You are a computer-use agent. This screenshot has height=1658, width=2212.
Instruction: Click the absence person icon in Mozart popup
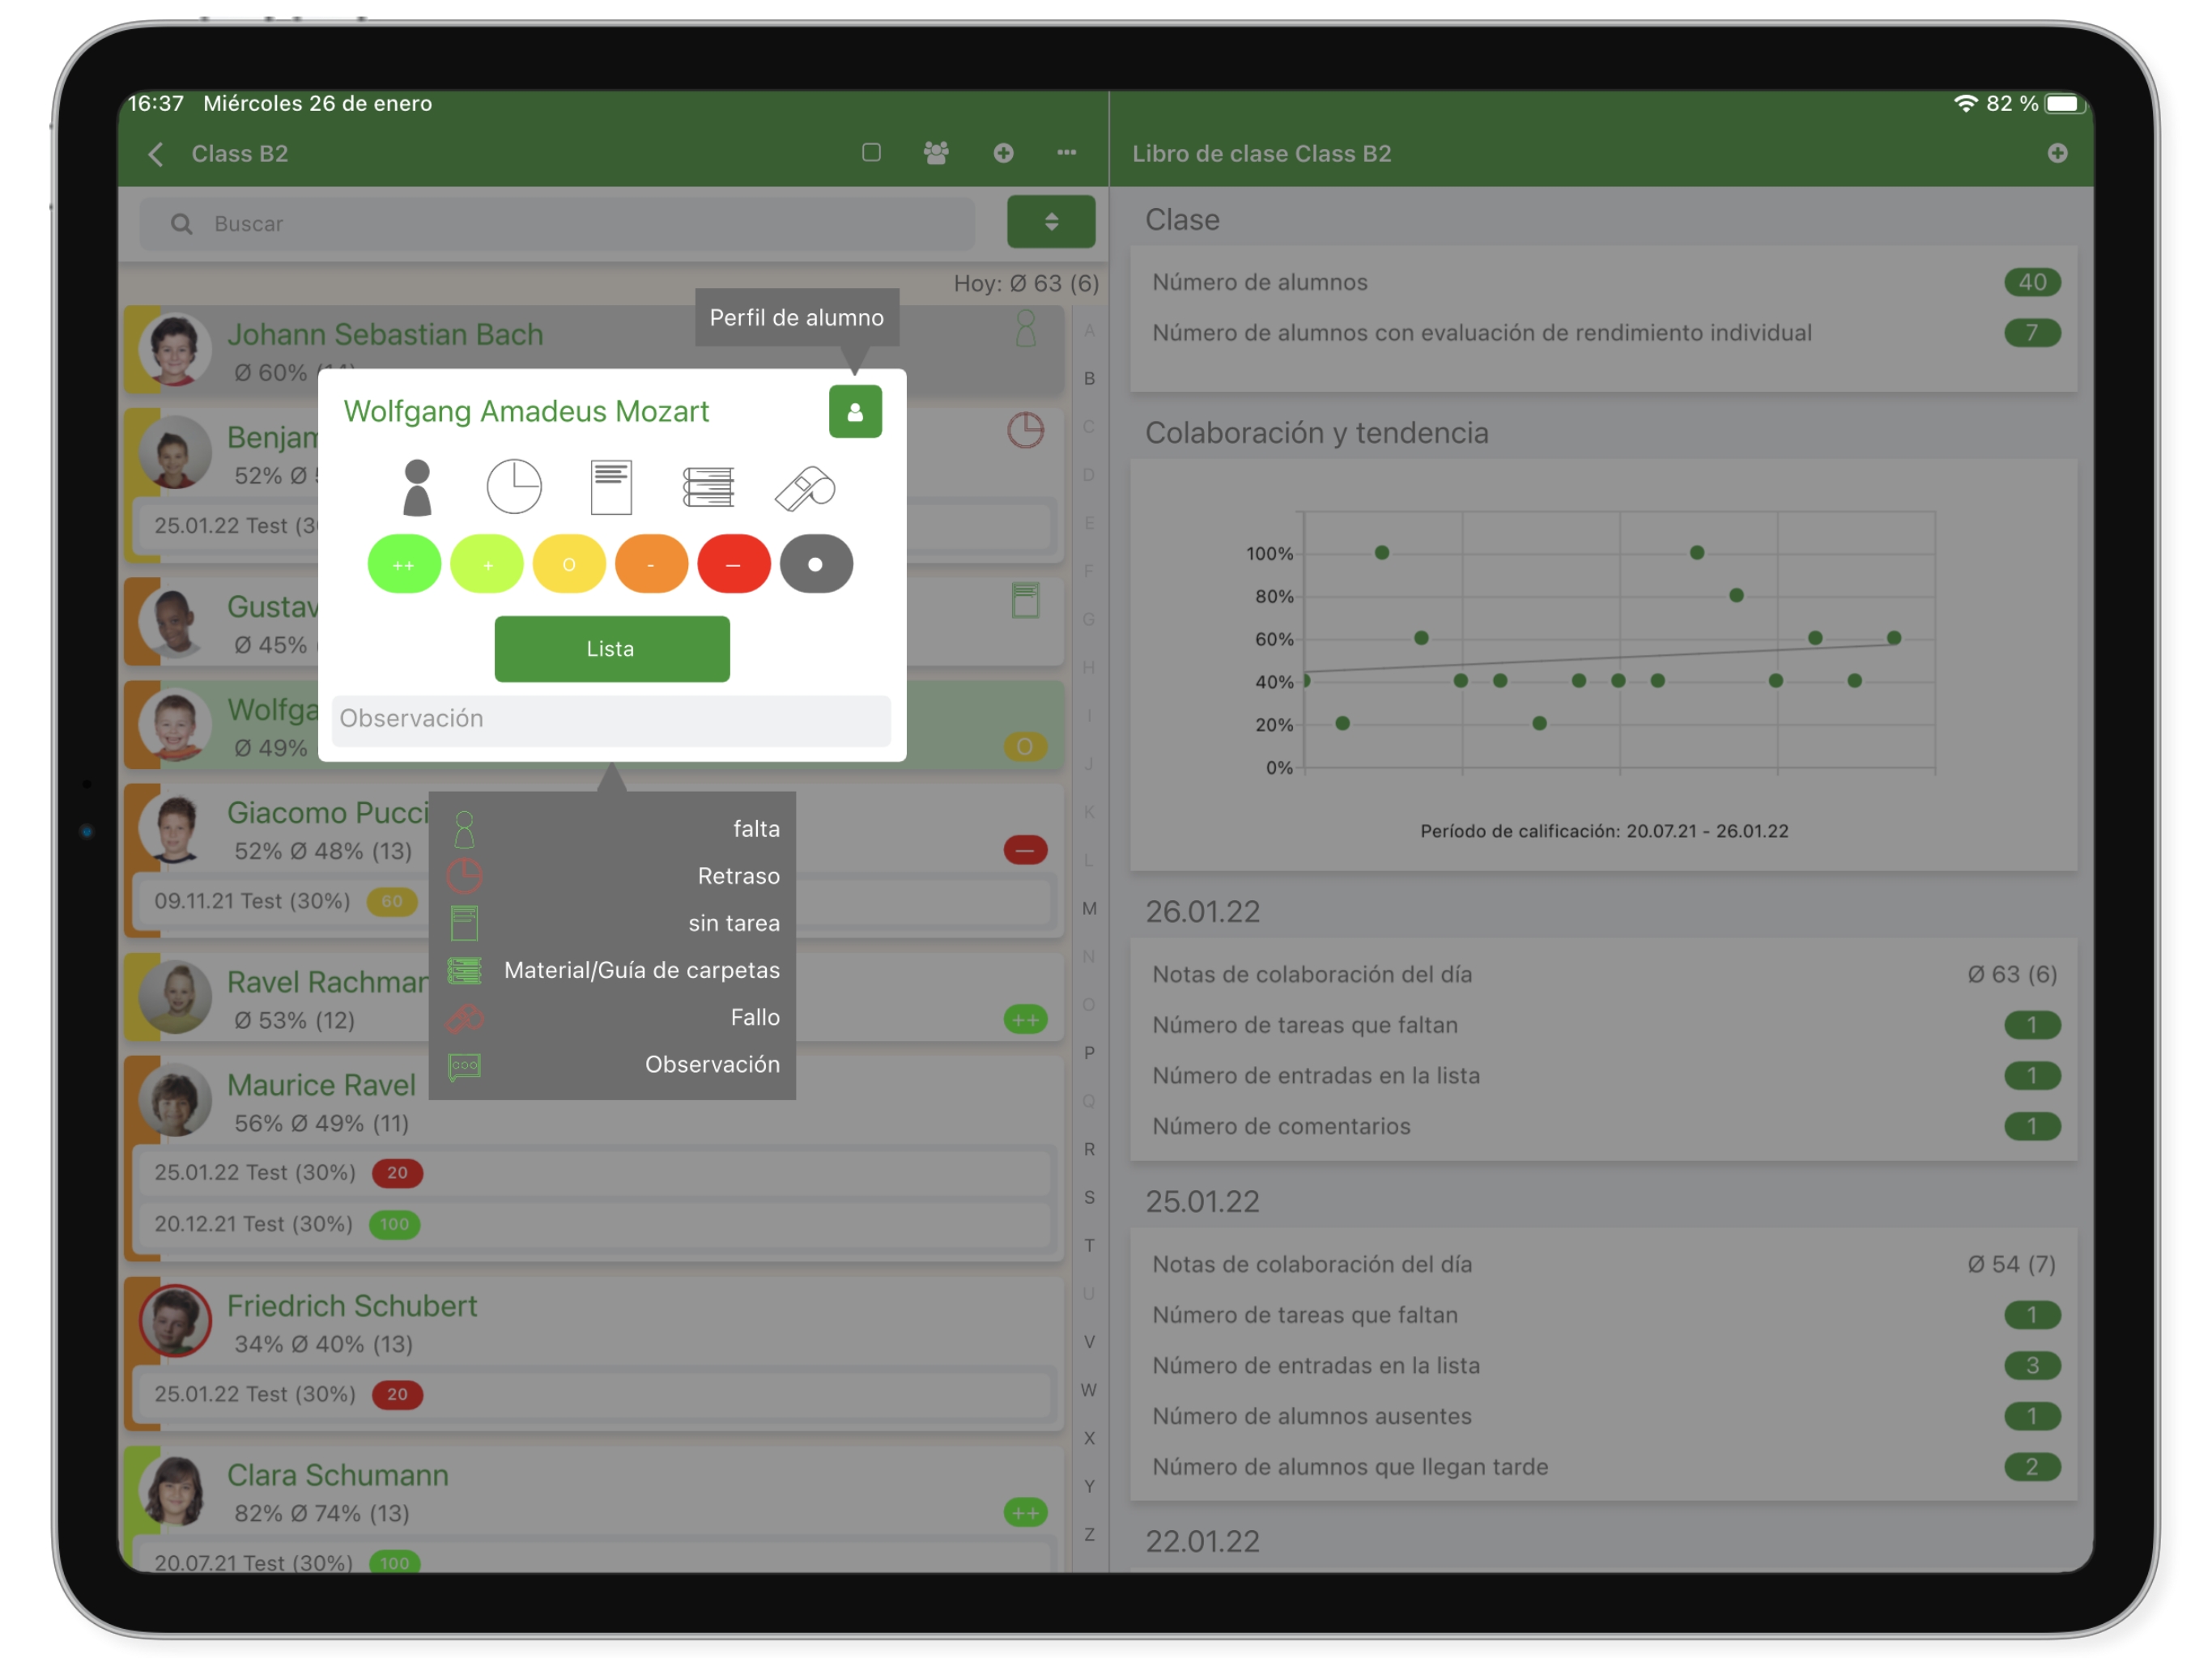pyautogui.click(x=417, y=488)
